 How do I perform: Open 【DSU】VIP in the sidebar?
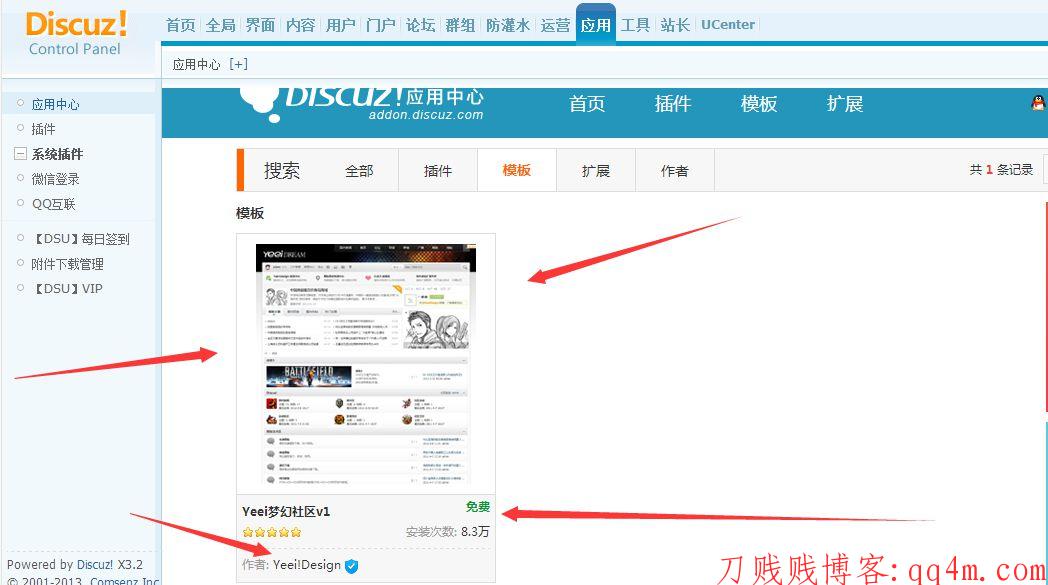tap(67, 289)
